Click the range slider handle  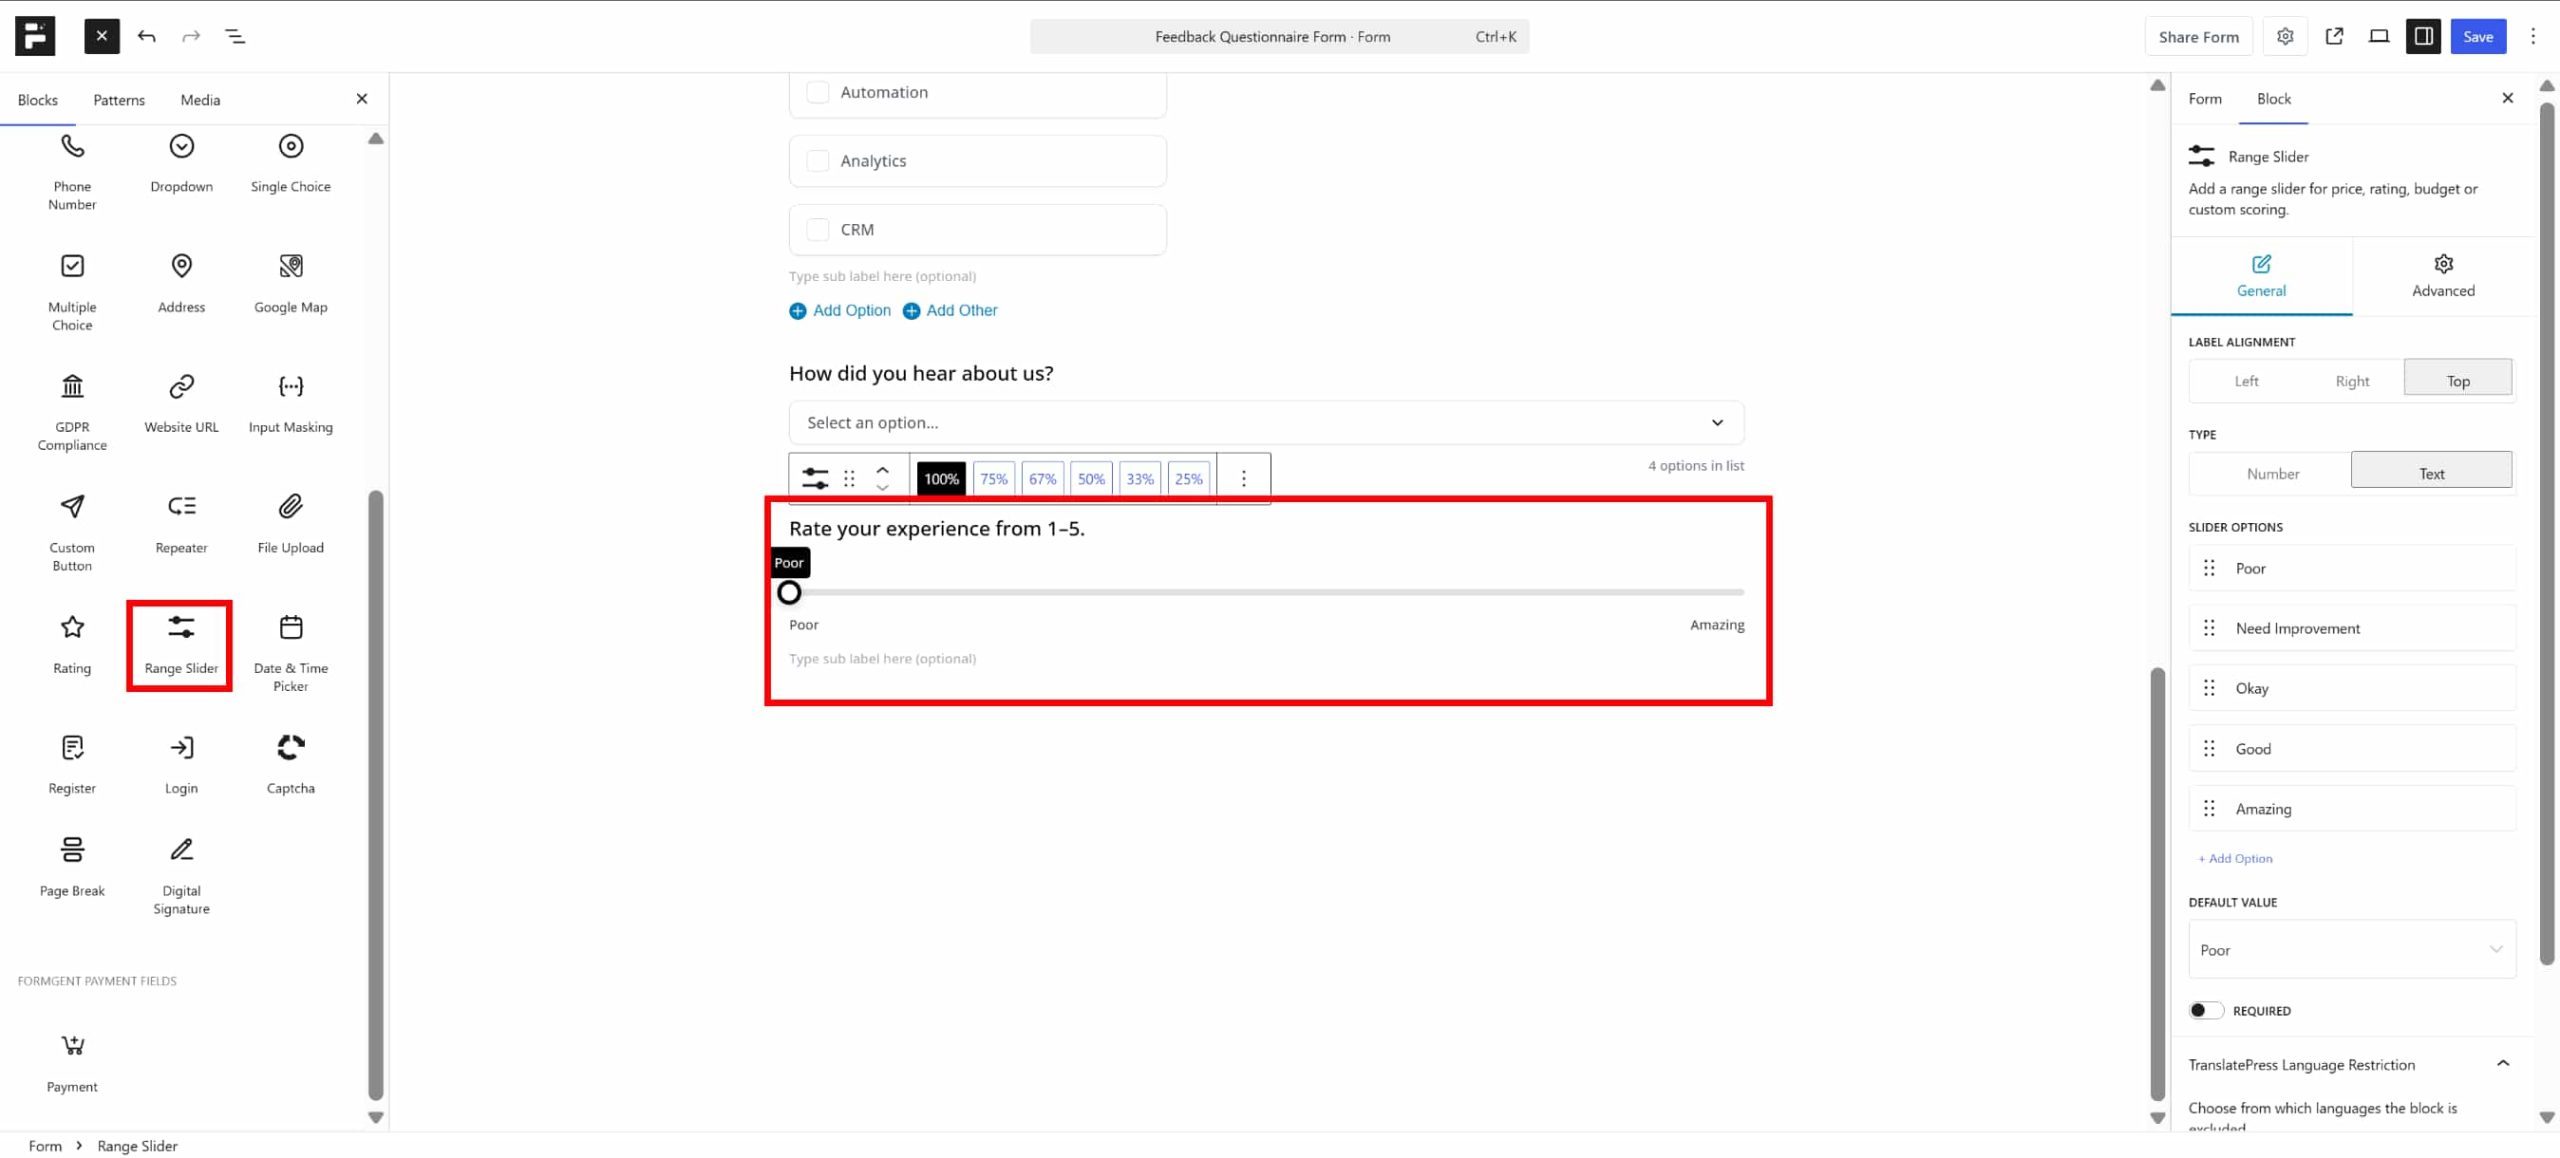789,592
